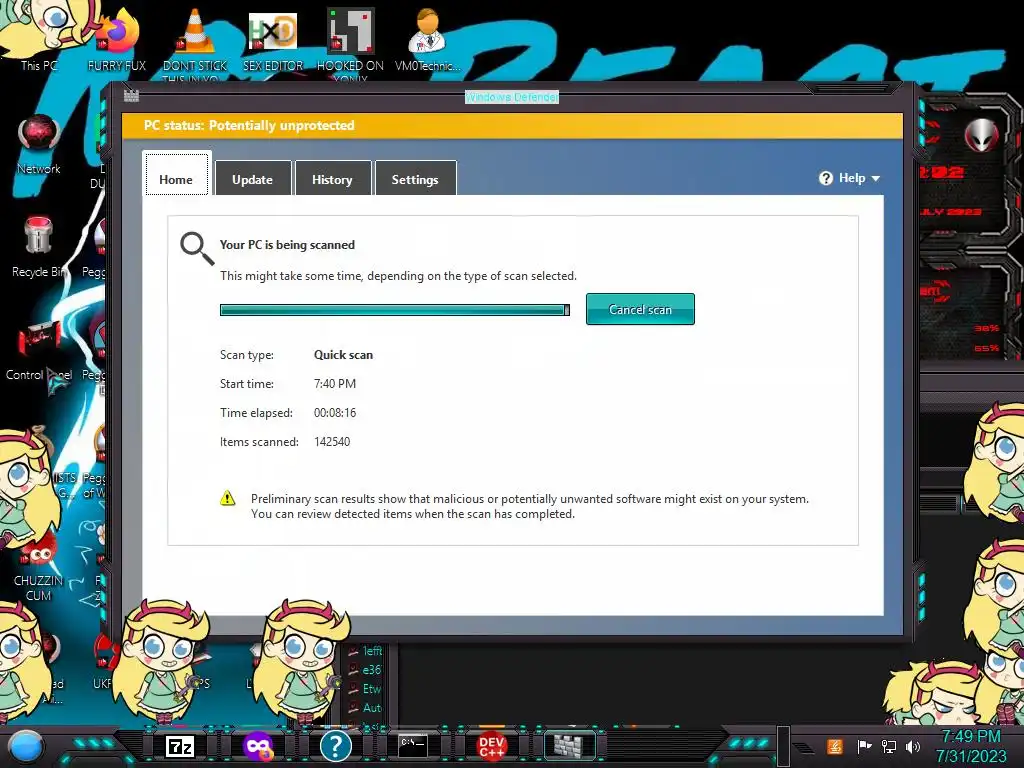1024x768 pixels.
Task: Click the Start orb on the taskbar
Action: click(26, 747)
